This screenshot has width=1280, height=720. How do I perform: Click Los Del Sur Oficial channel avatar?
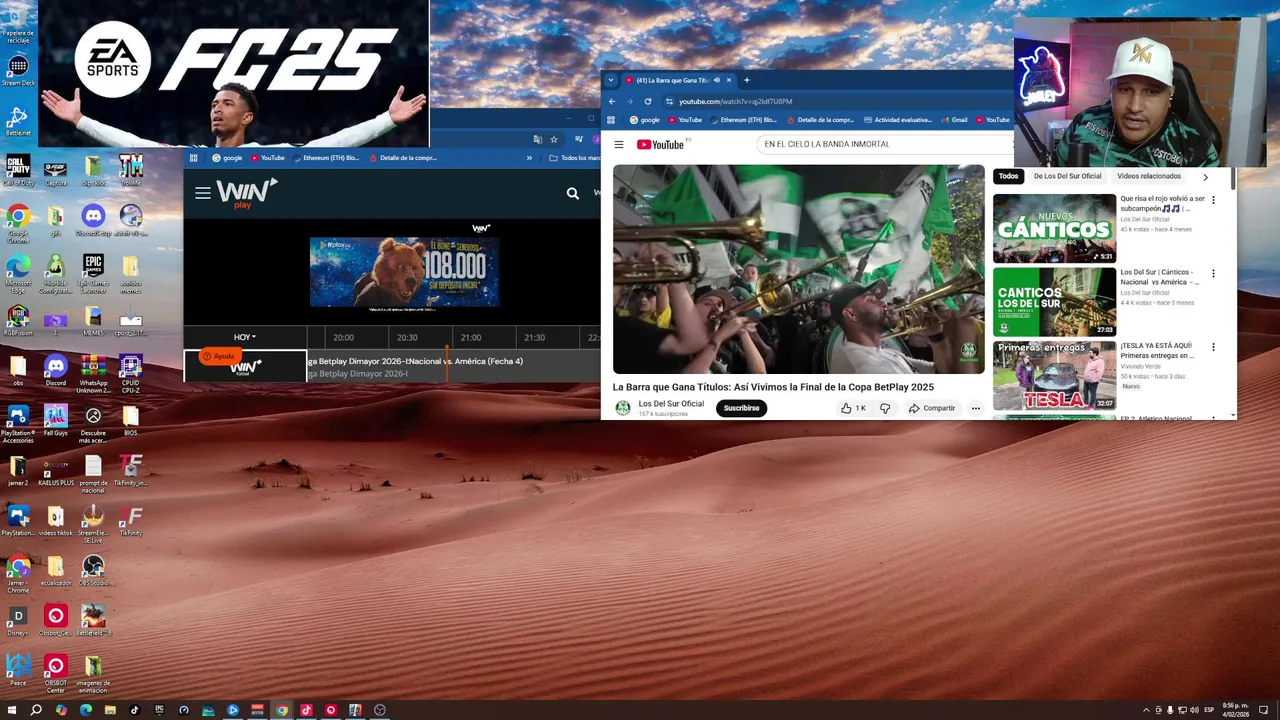coord(622,408)
